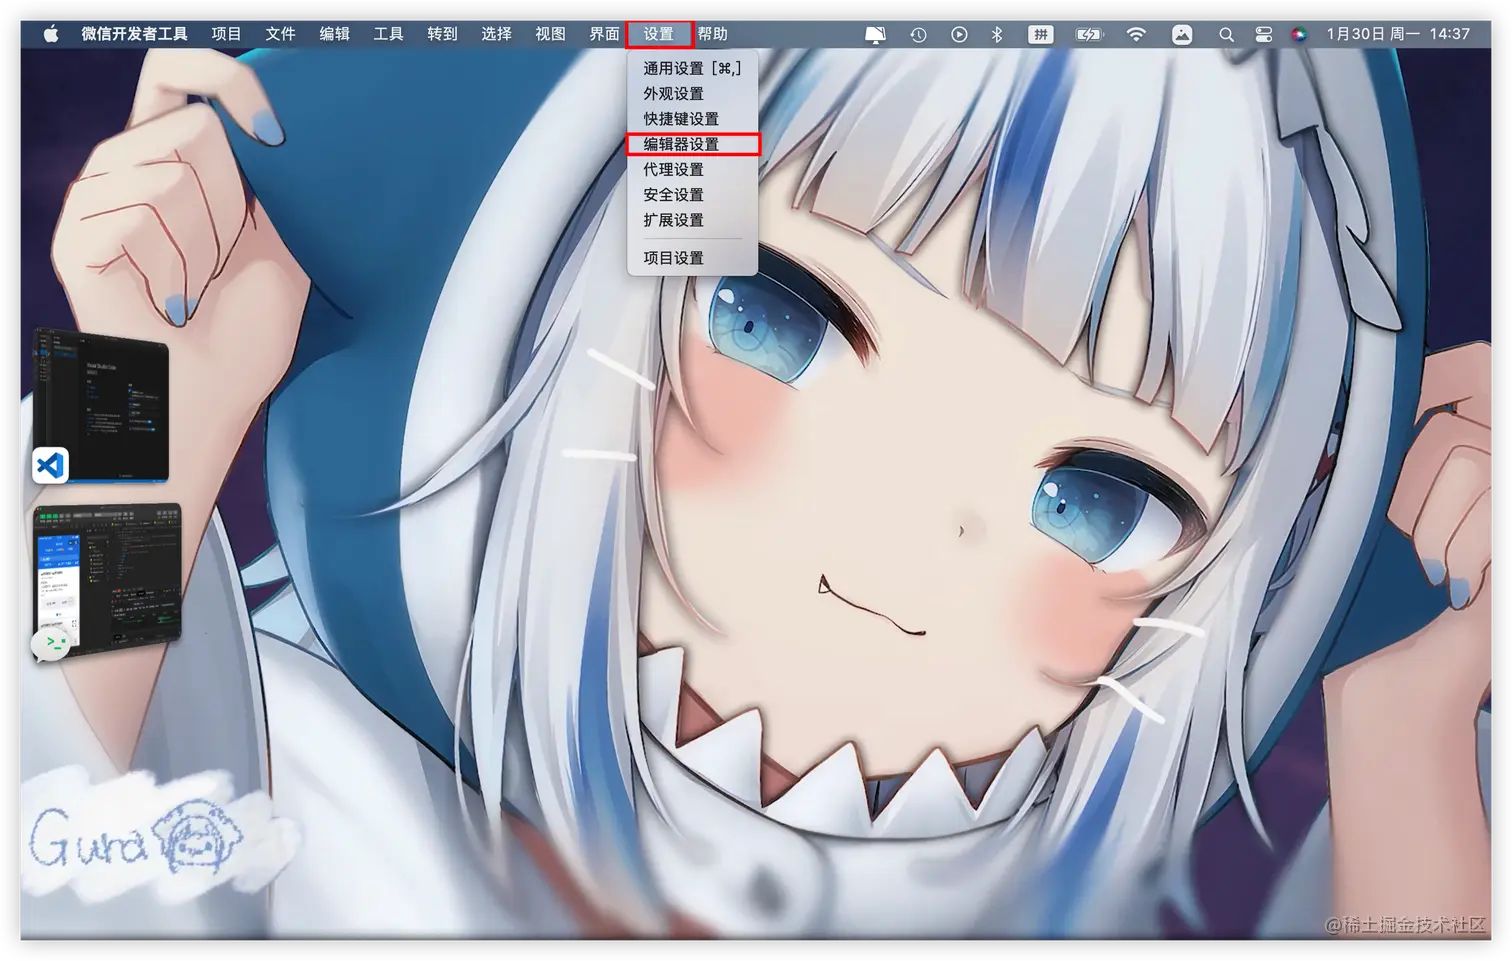Choose 扩展设置 menu entry
The image size is (1512, 961).
point(692,219)
